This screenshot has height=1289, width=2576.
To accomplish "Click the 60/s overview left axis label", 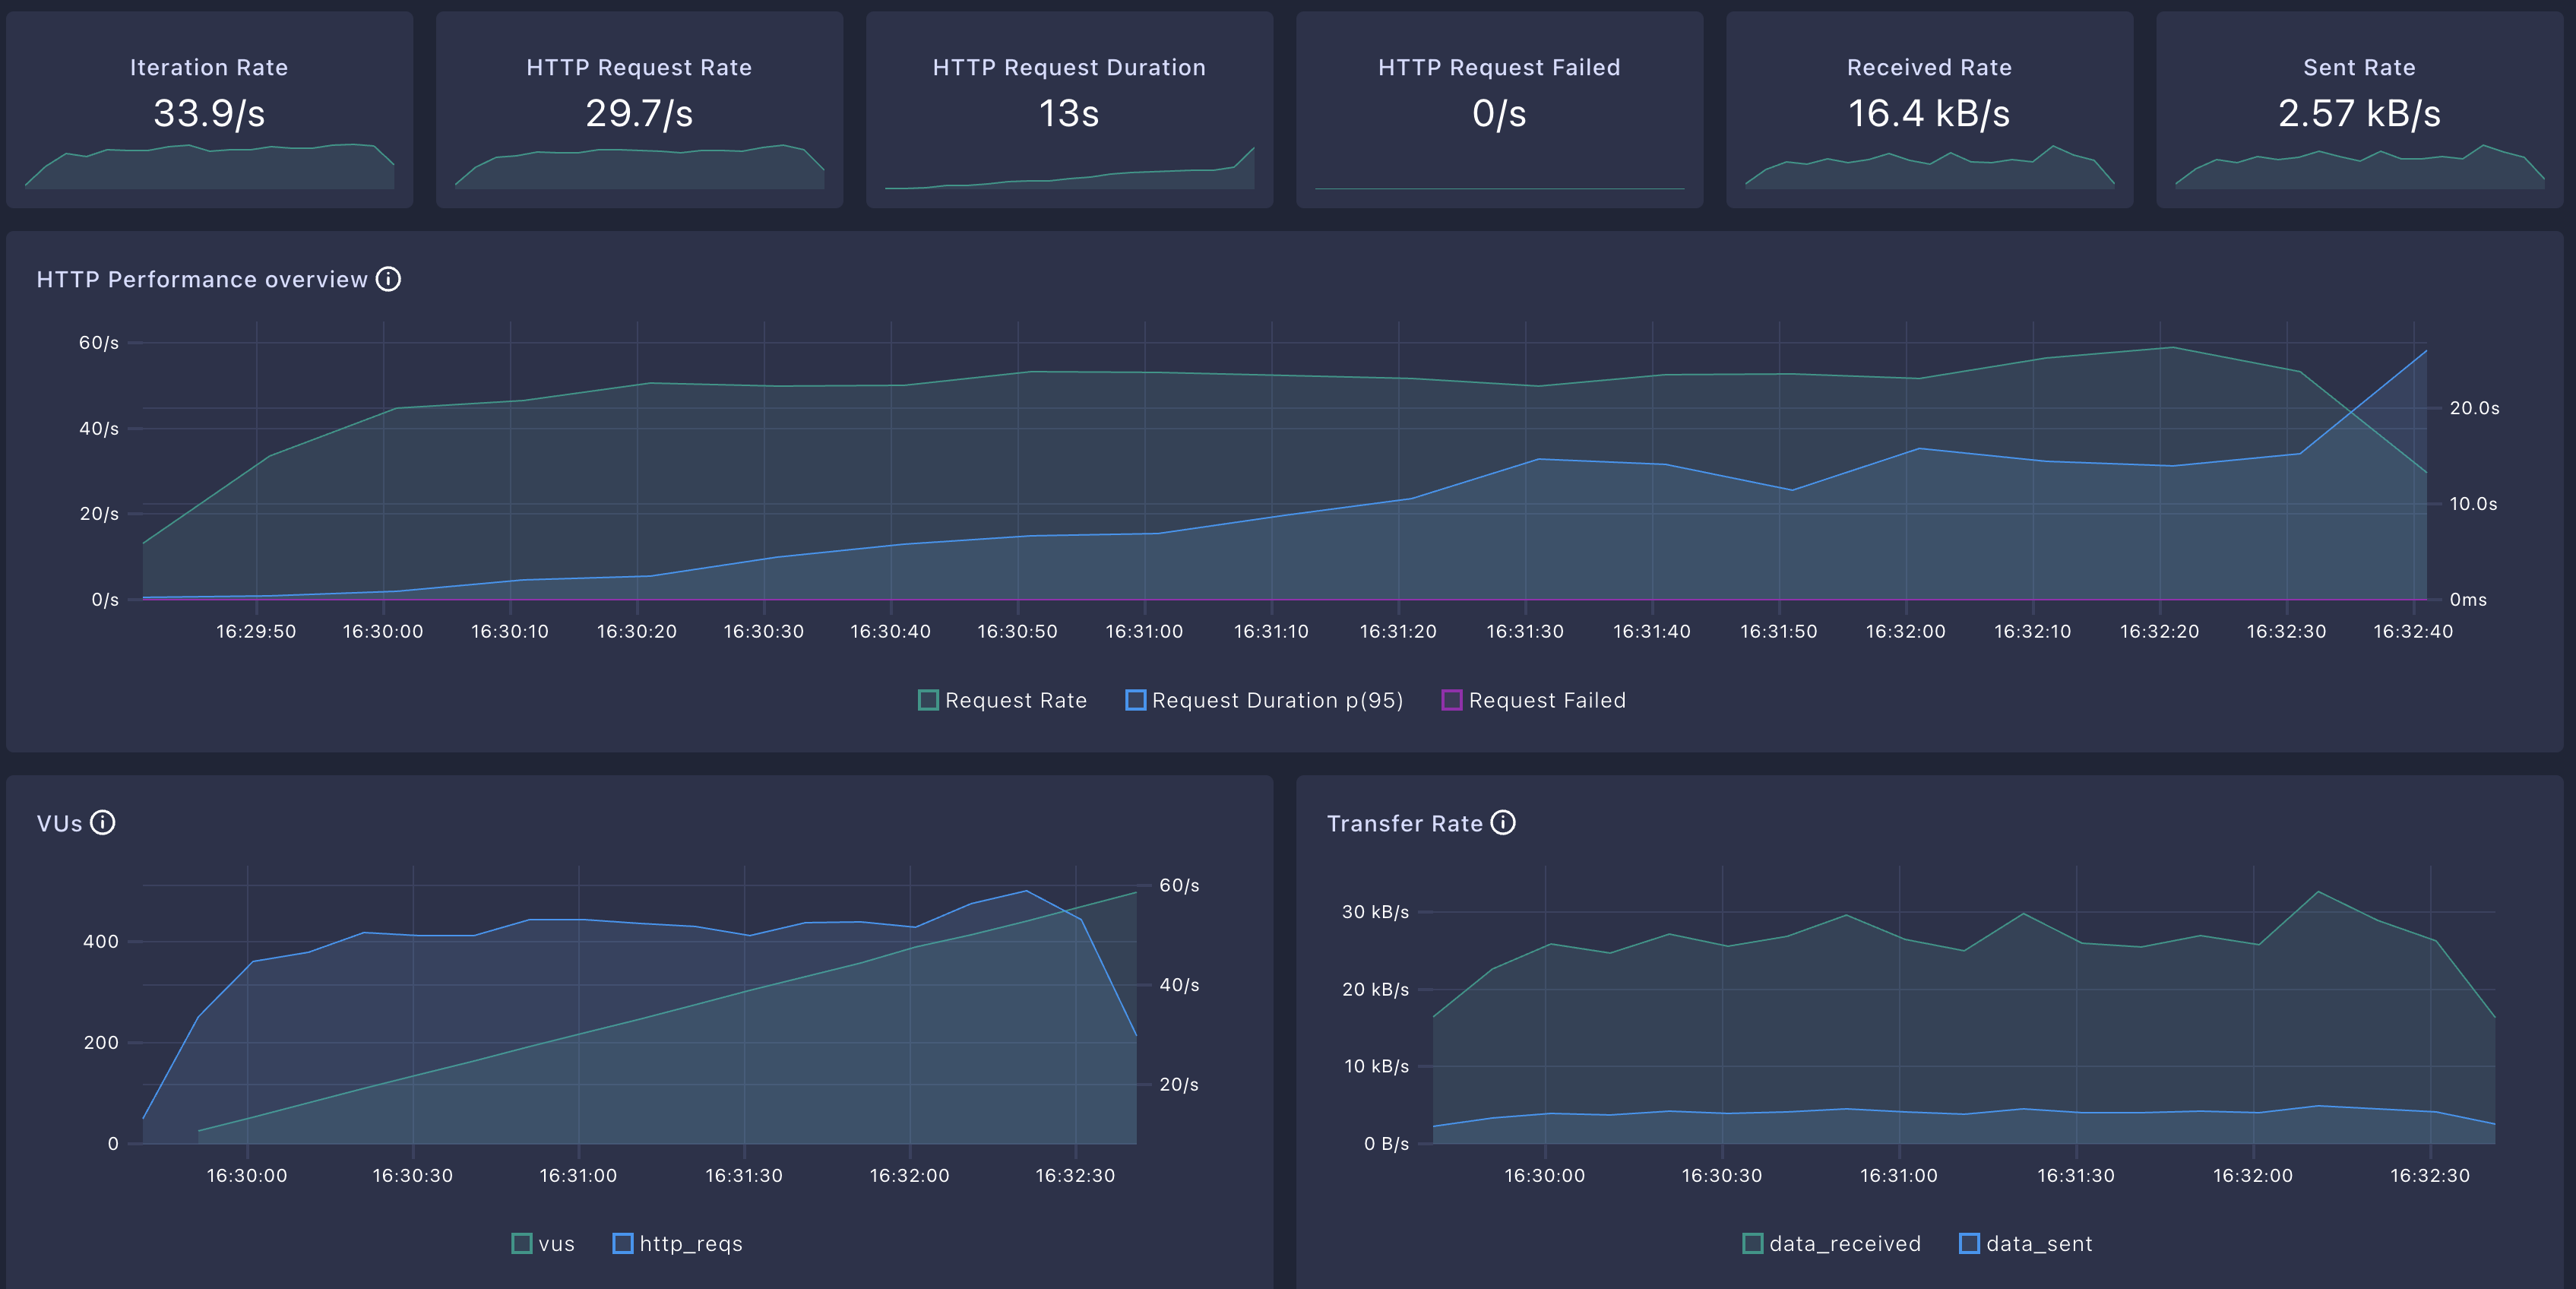I will point(98,342).
